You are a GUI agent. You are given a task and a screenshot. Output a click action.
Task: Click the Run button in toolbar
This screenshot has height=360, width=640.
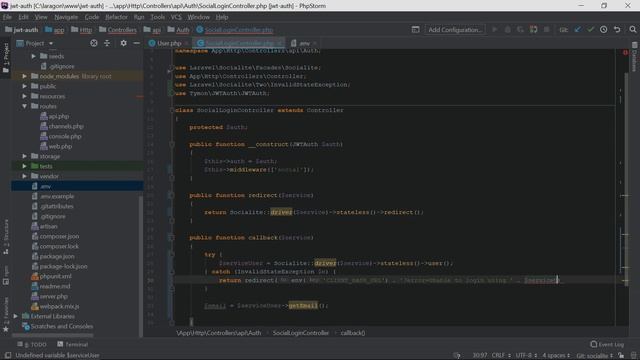coord(494,30)
